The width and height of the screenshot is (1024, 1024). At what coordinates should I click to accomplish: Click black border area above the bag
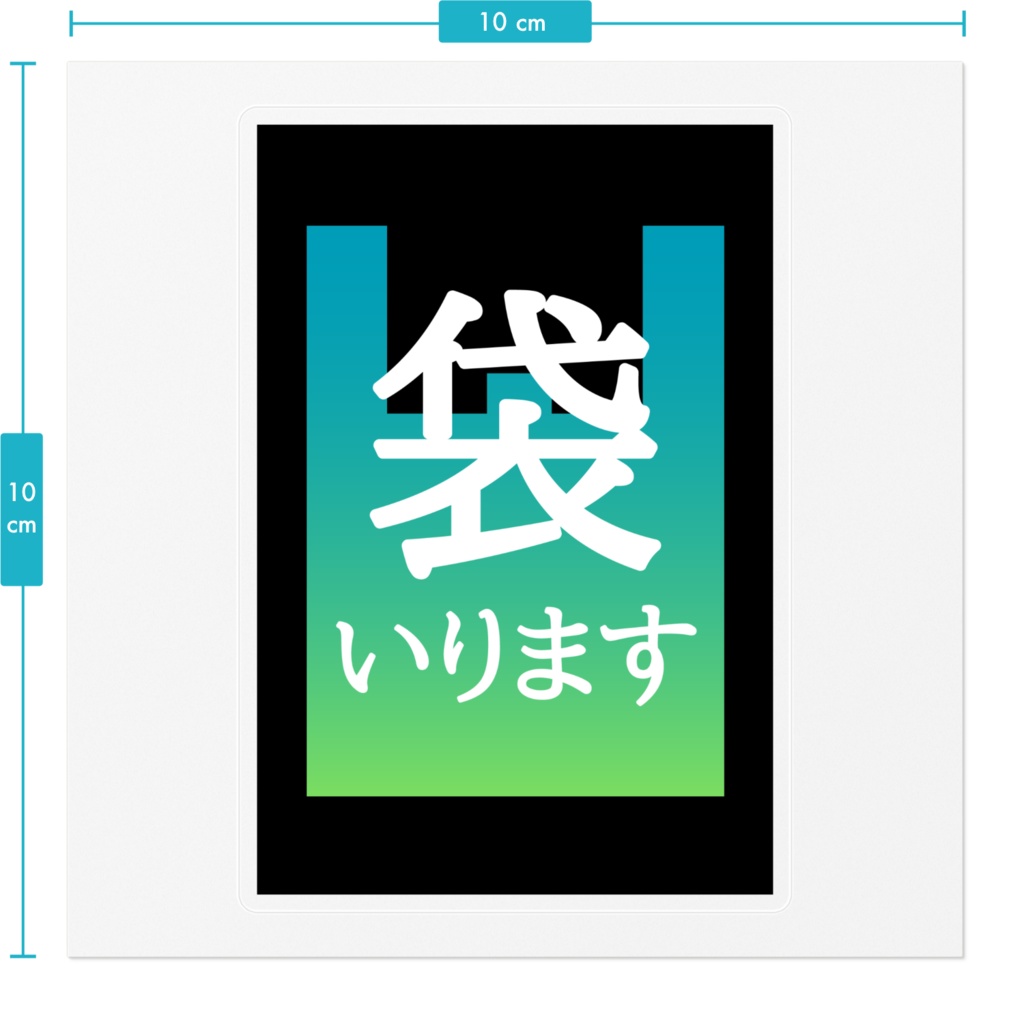(515, 175)
